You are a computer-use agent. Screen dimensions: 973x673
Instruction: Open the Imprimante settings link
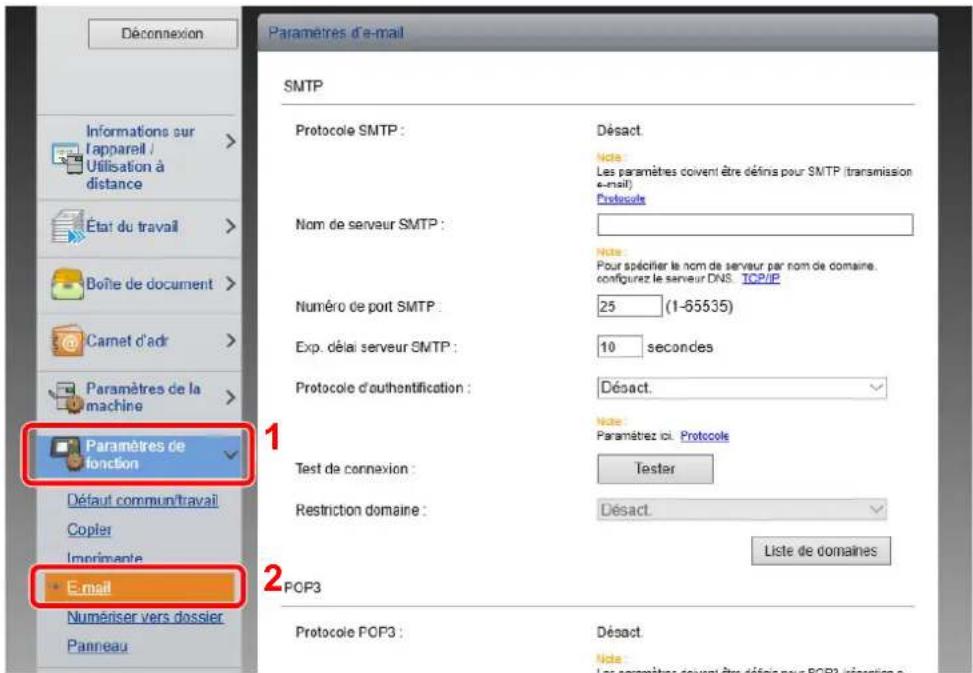coord(105,558)
